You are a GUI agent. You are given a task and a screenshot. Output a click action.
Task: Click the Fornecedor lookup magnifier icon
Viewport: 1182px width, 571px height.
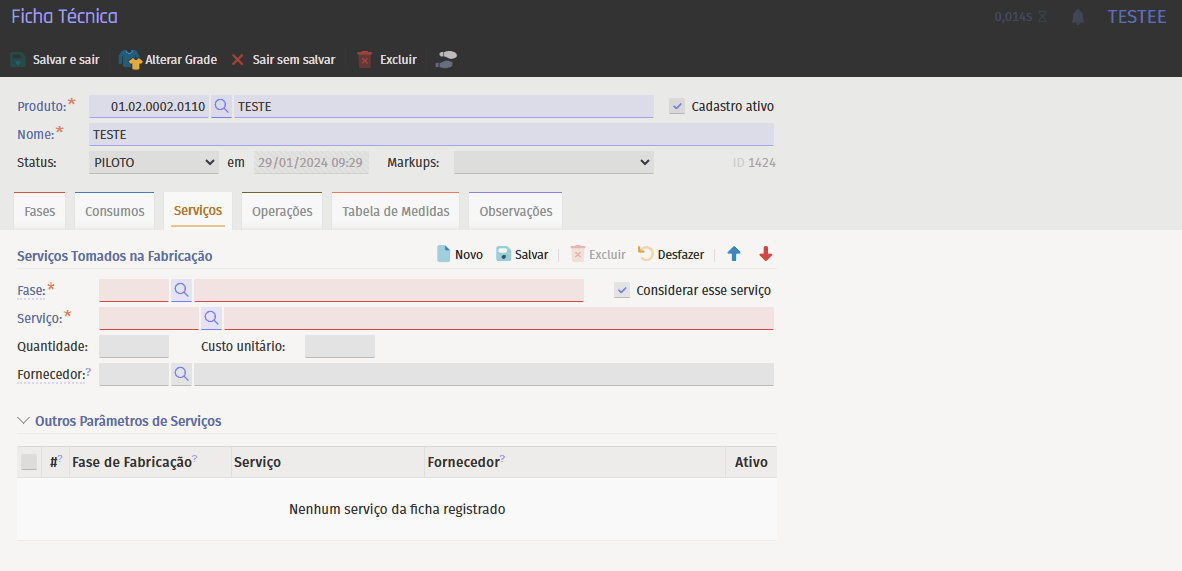tap(181, 374)
